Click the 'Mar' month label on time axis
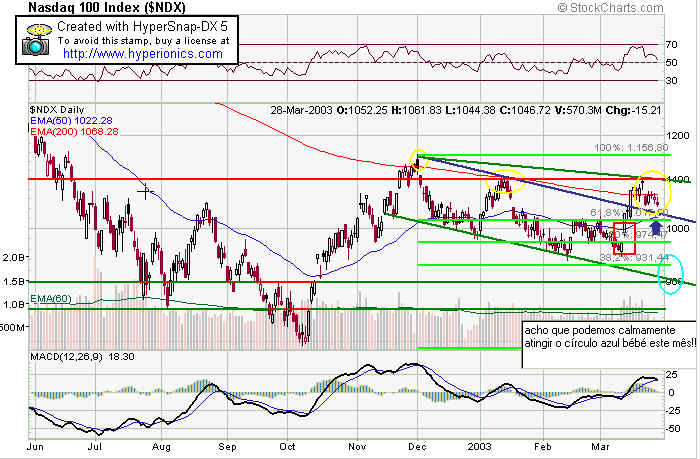Screen dimensions: 700x459 click(x=600, y=446)
